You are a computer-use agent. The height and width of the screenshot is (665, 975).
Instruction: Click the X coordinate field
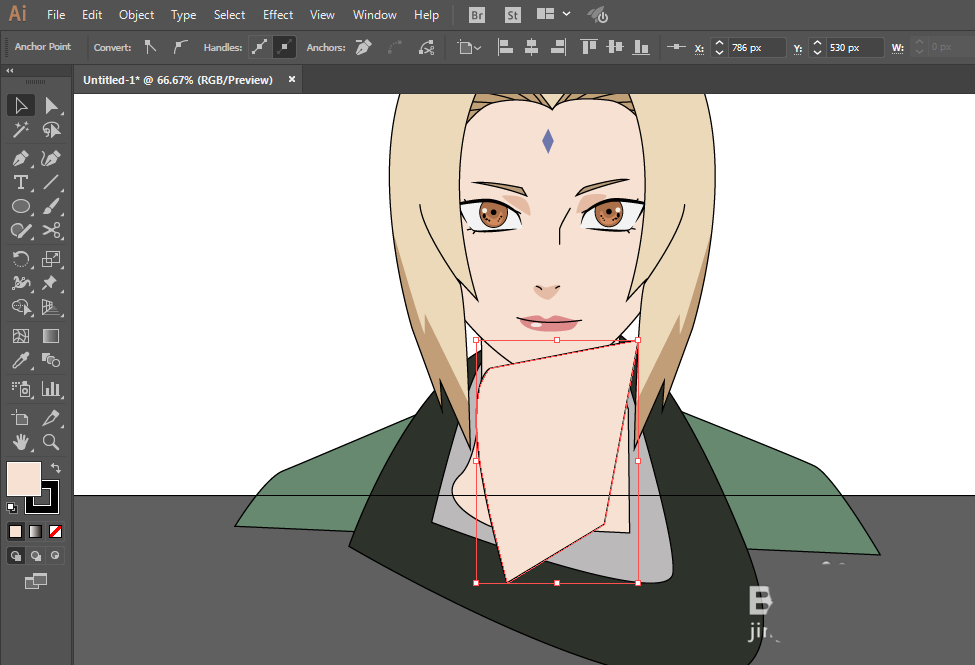tap(757, 48)
